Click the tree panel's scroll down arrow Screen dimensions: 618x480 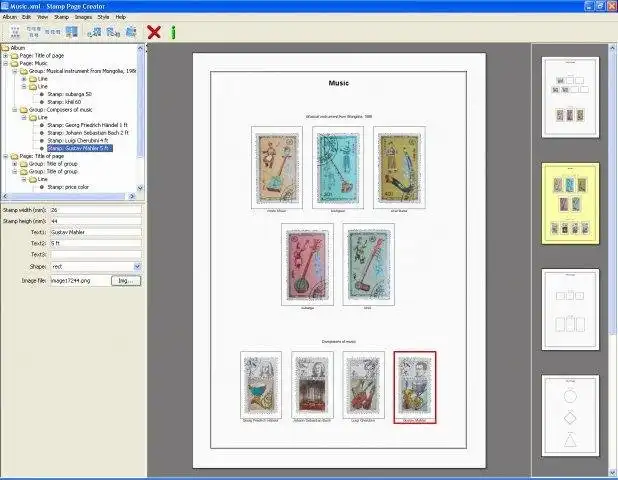(140, 188)
